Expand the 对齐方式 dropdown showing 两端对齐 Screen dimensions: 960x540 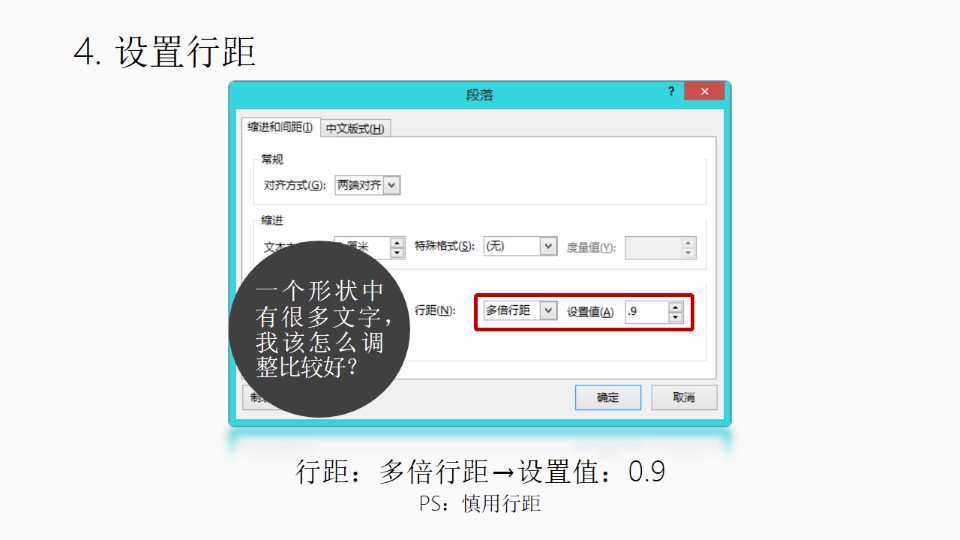[x=392, y=185]
